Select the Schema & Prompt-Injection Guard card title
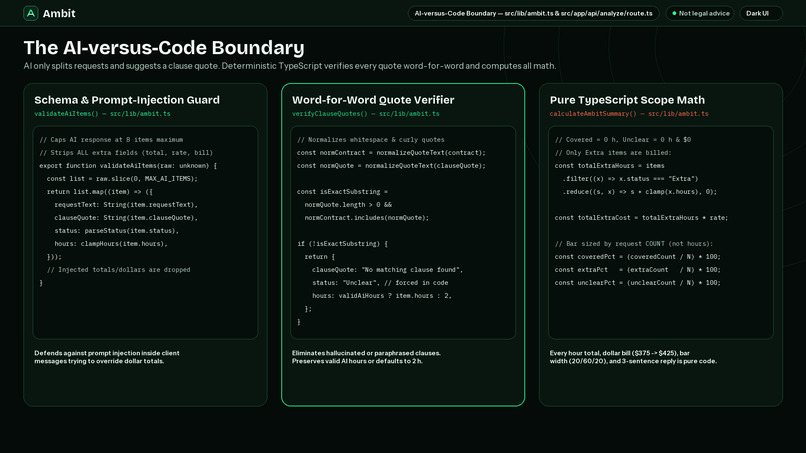The height and width of the screenshot is (453, 806). pyautogui.click(x=127, y=100)
